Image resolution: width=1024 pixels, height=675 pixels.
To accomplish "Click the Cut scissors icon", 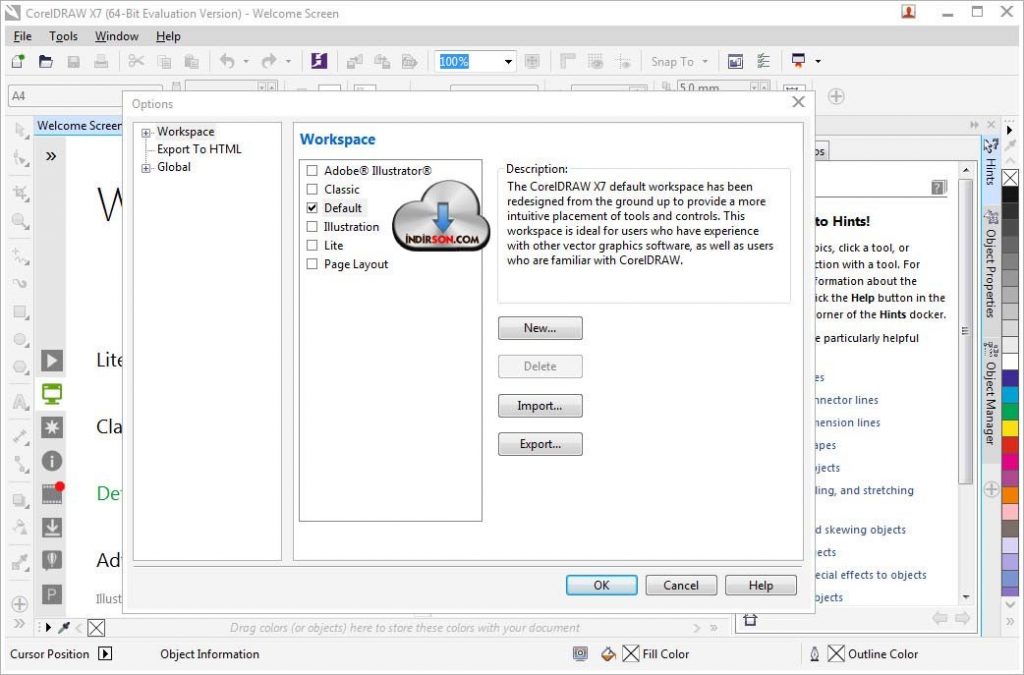I will coord(136,61).
